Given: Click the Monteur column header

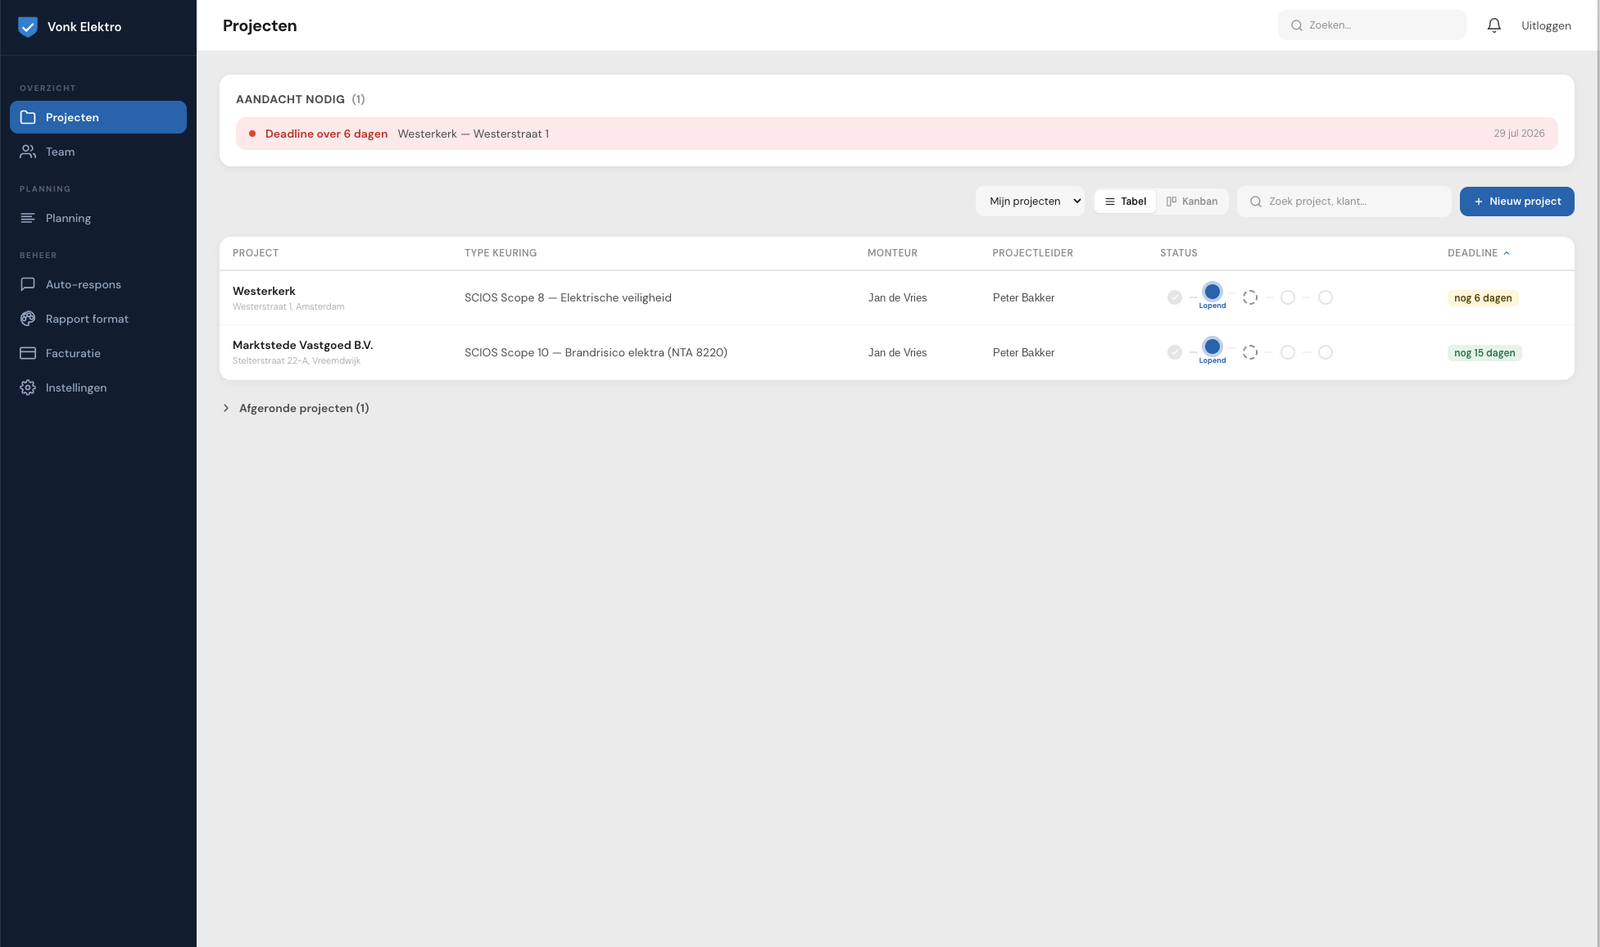Looking at the screenshot, I should point(892,253).
